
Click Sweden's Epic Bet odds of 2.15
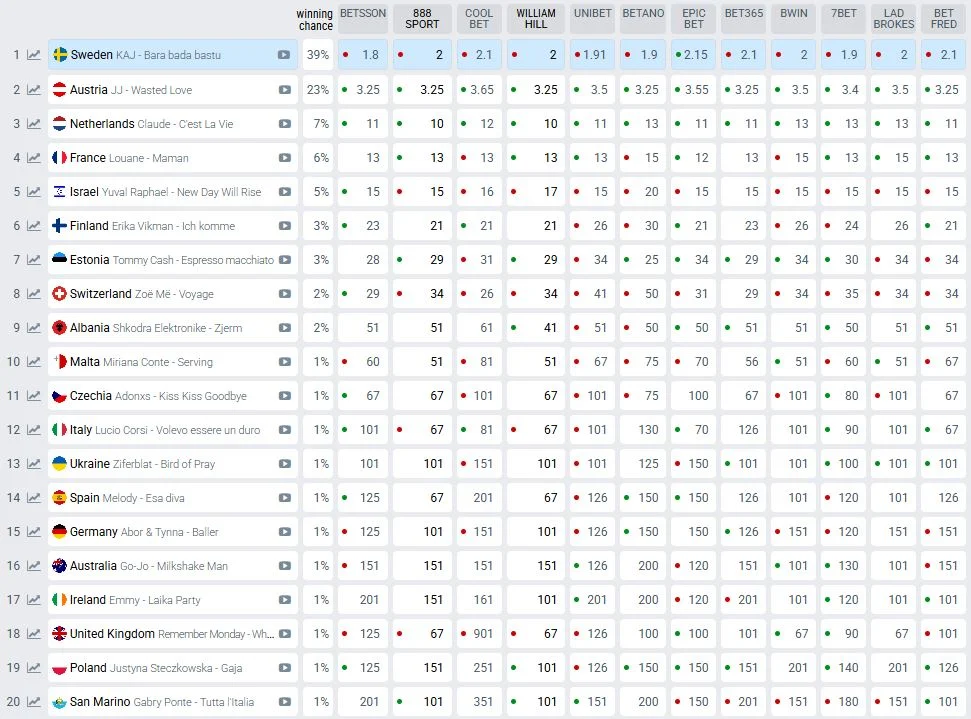point(694,55)
